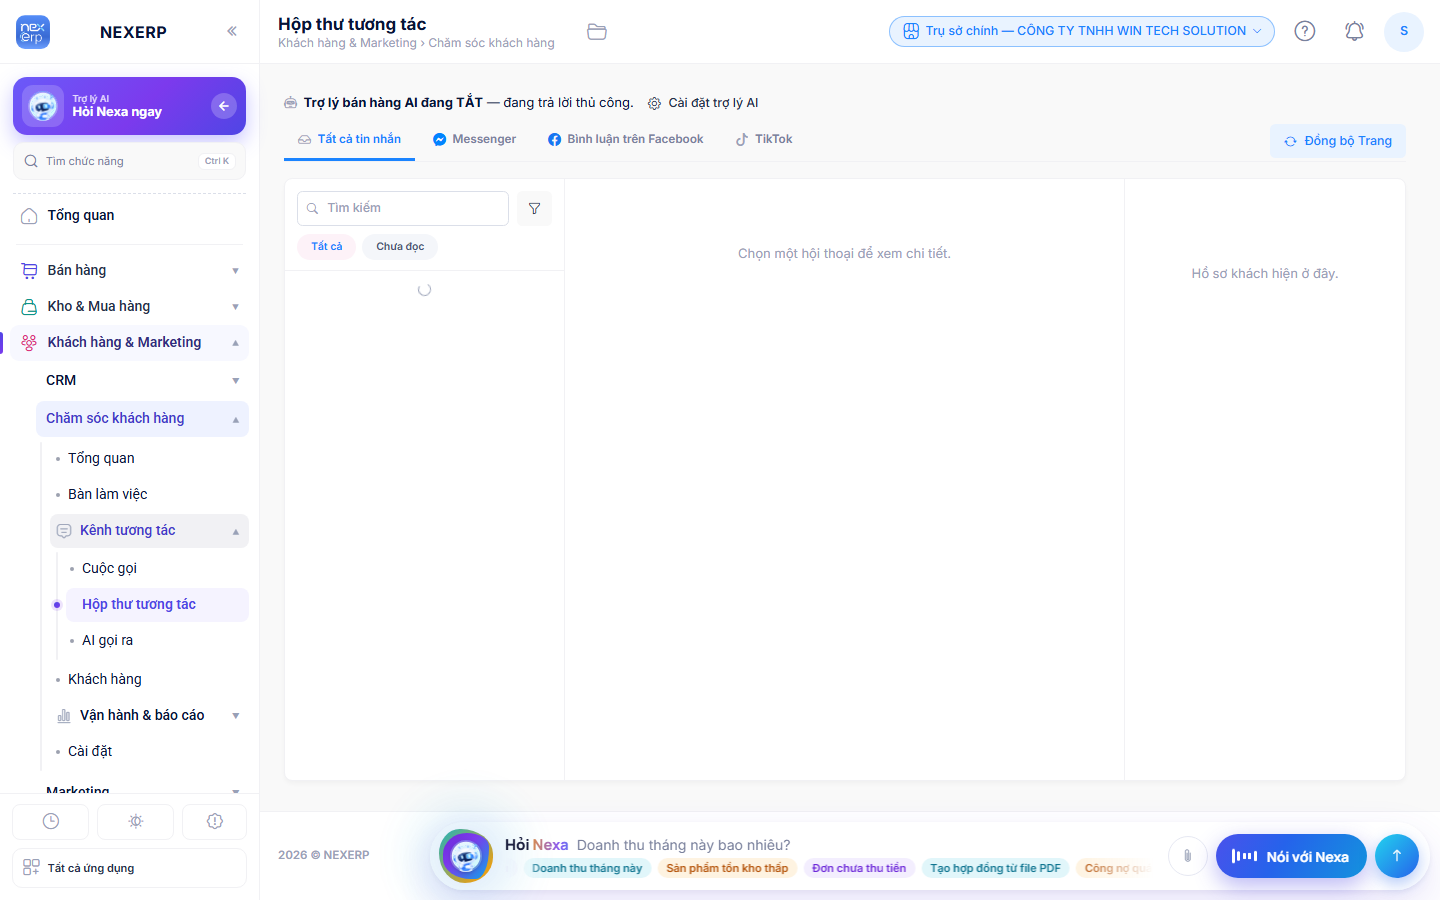Viewport: 1440px width, 900px height.
Task: Click the paperclip attachment icon
Action: [1187, 856]
